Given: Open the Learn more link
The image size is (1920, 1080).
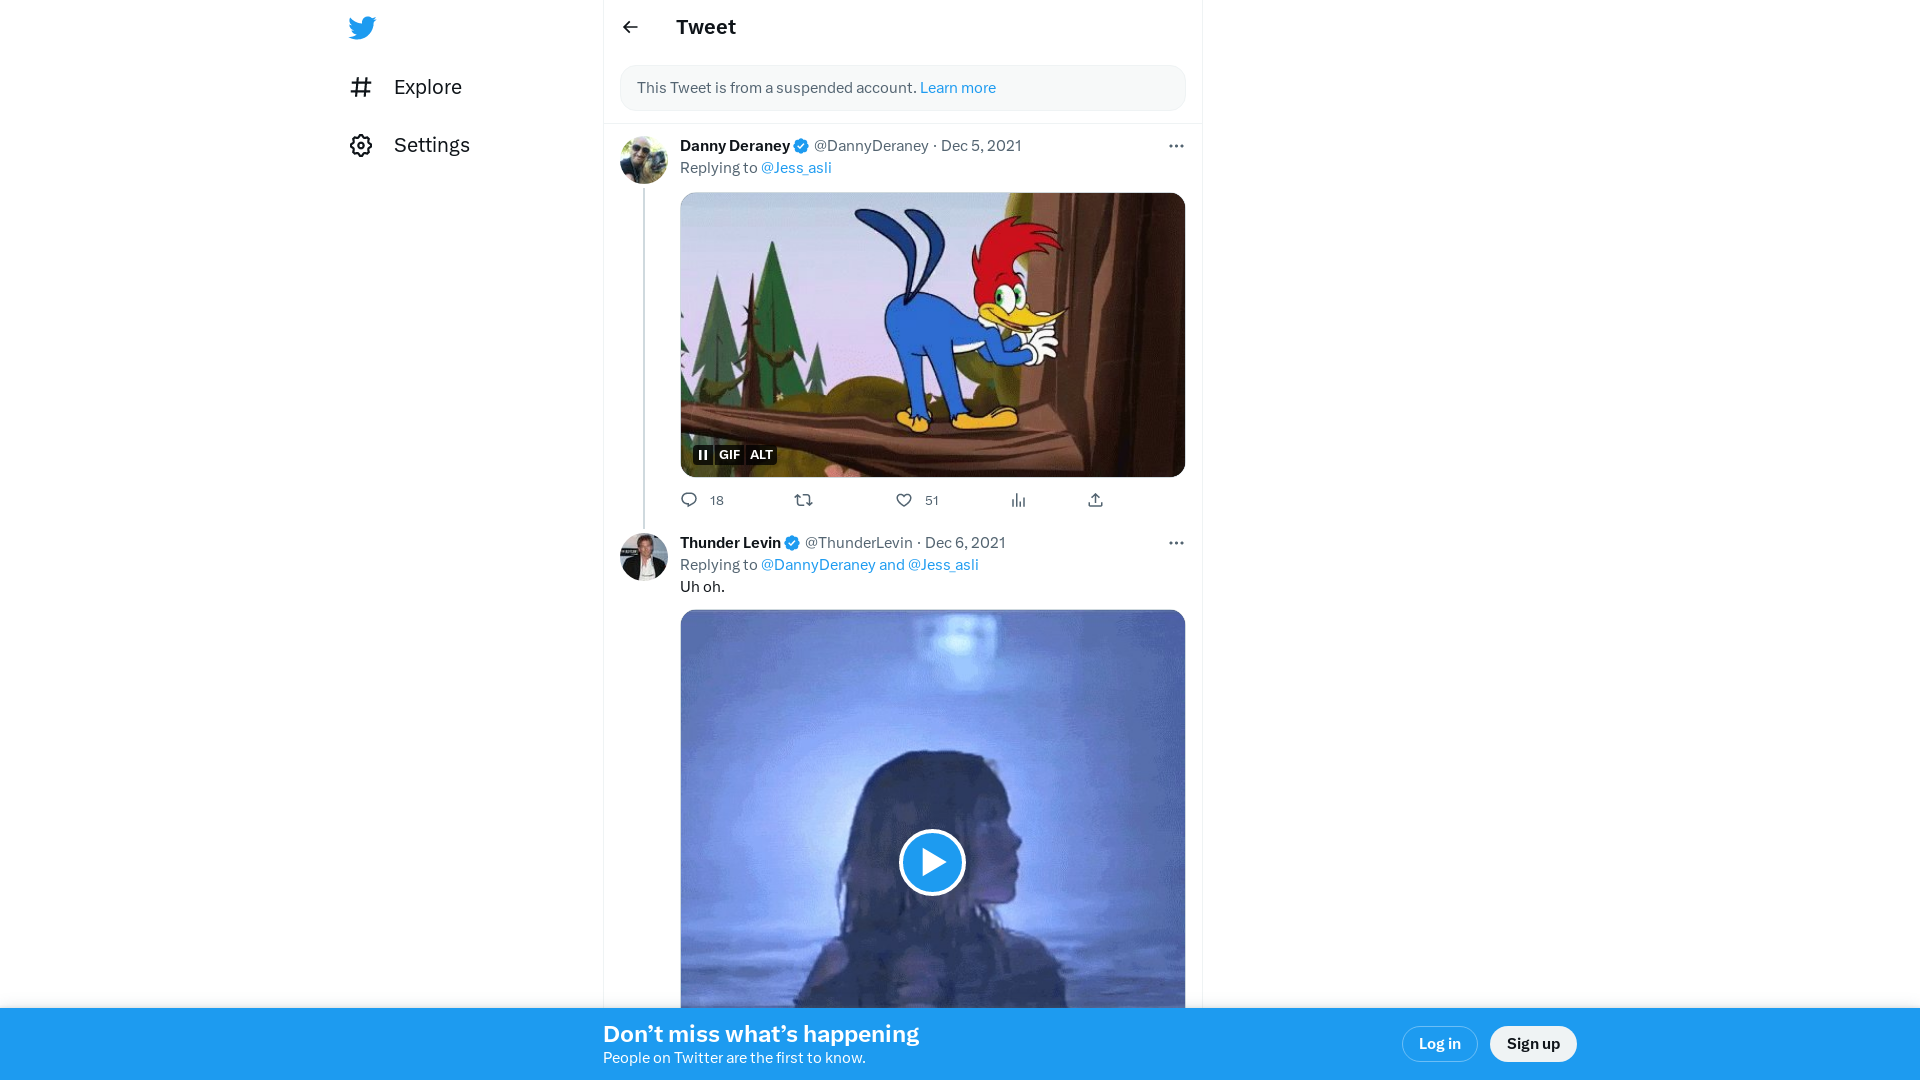Looking at the screenshot, I should click(x=958, y=88).
